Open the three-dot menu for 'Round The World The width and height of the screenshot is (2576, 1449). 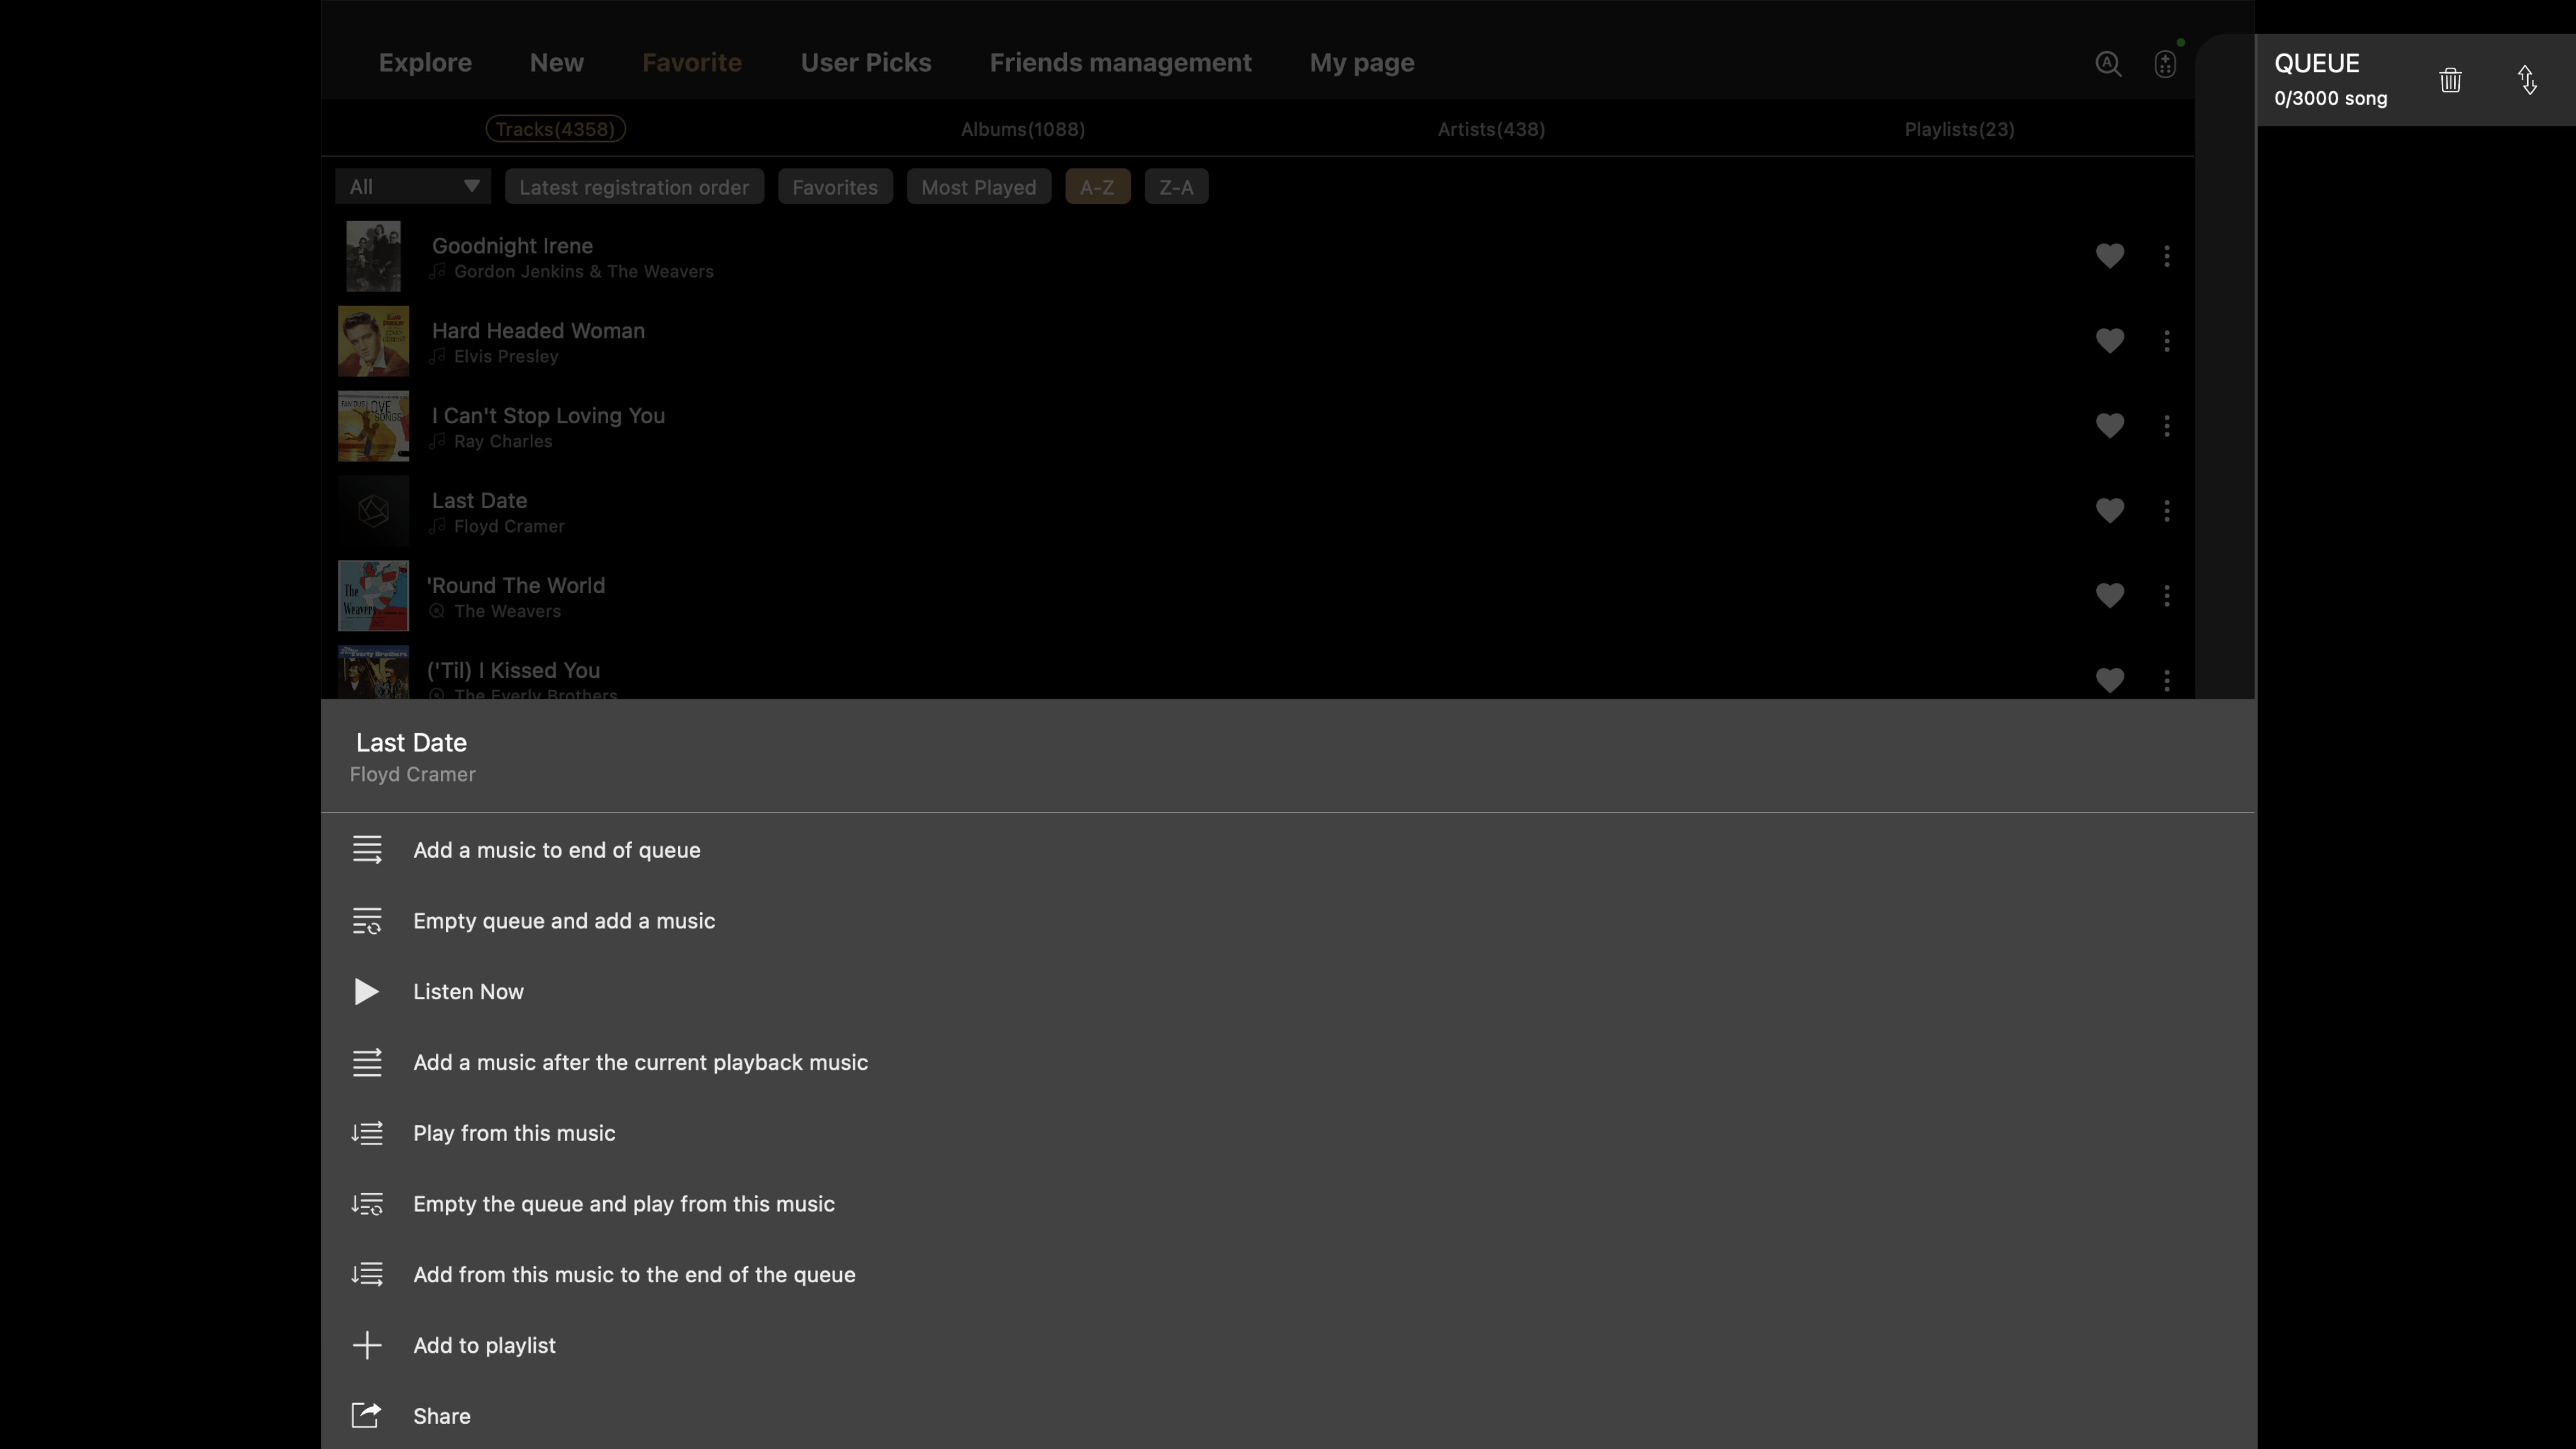[x=2167, y=597]
